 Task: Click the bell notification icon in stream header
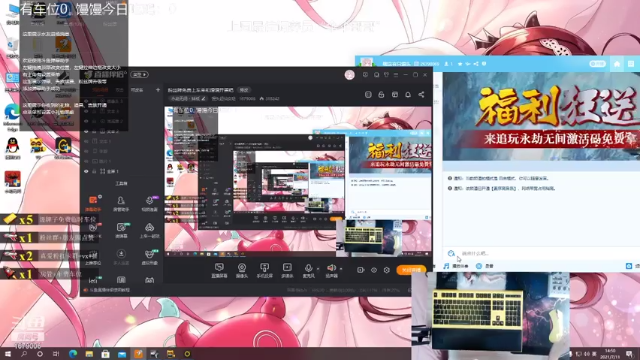tap(408, 94)
